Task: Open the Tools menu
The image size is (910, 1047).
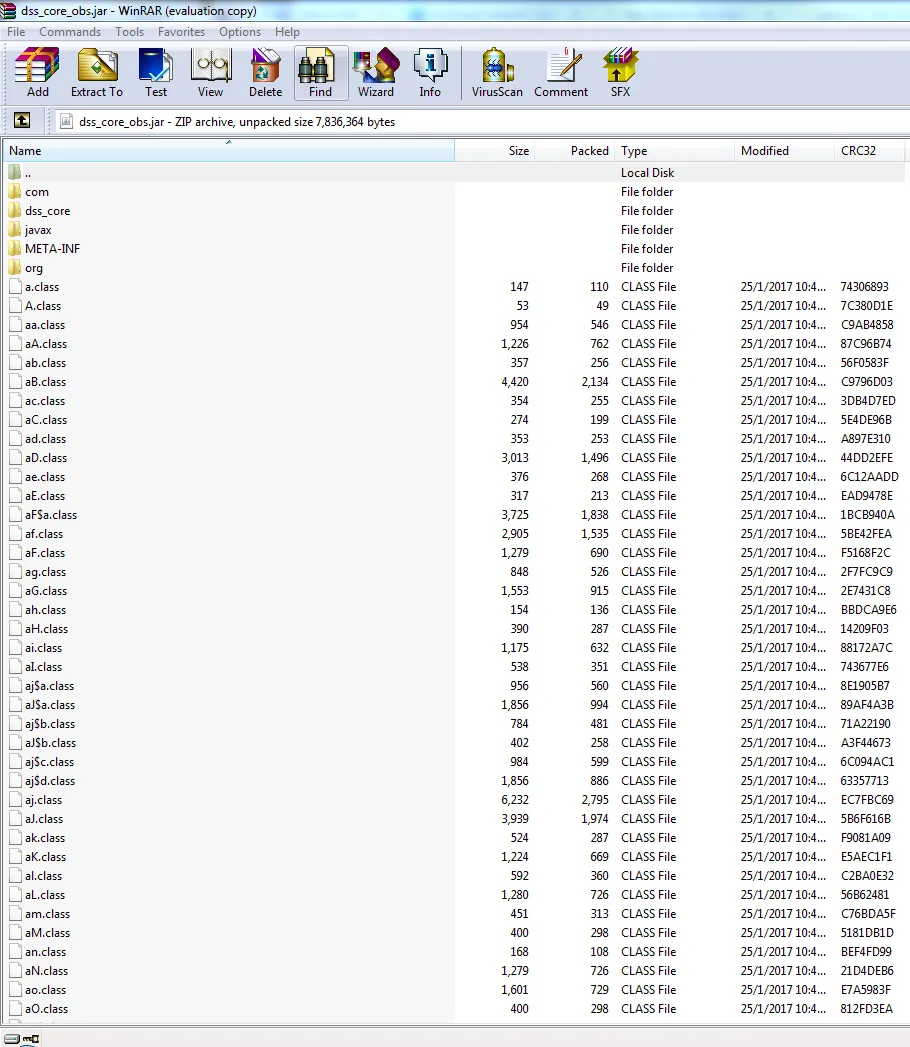Action: point(130,31)
